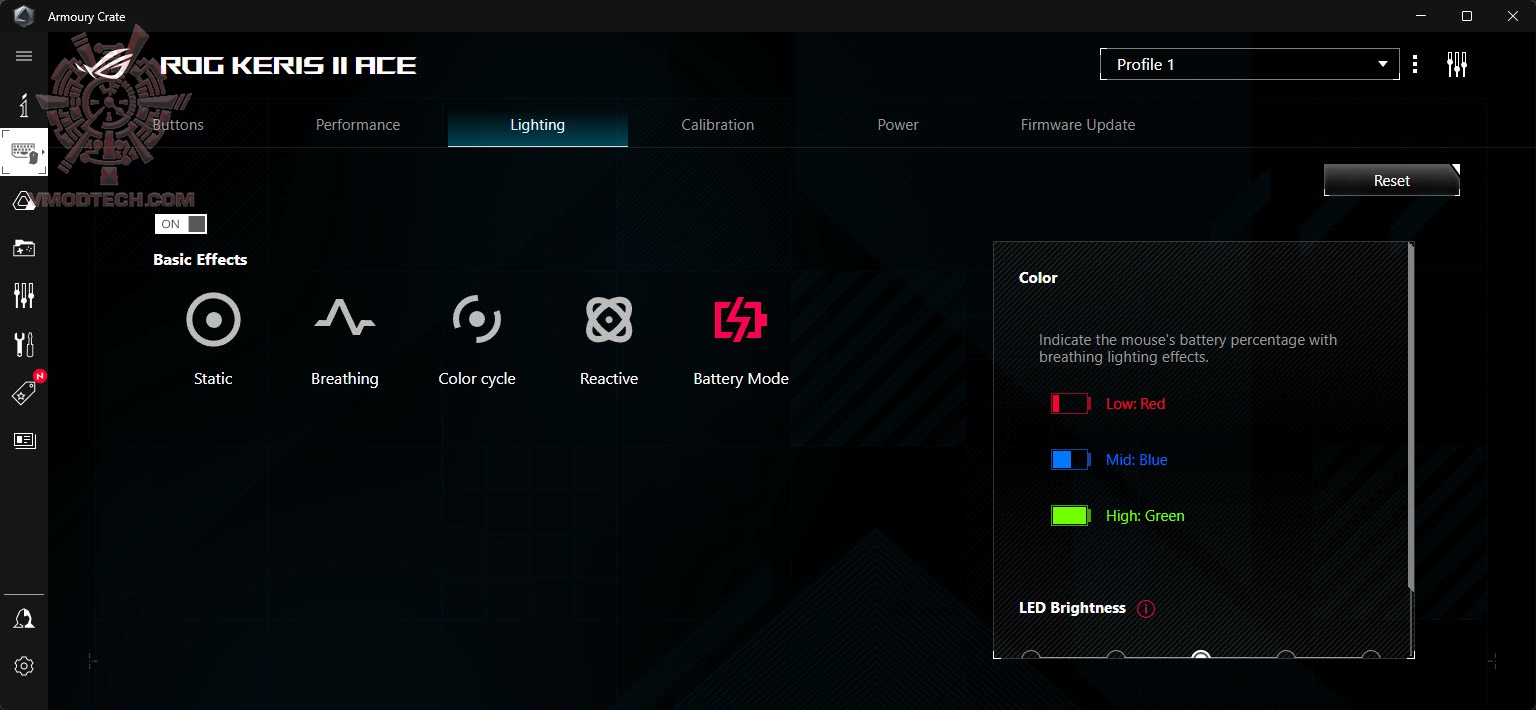This screenshot has width=1536, height=710.
Task: Expand the Profile 1 dropdown
Action: (1250, 64)
